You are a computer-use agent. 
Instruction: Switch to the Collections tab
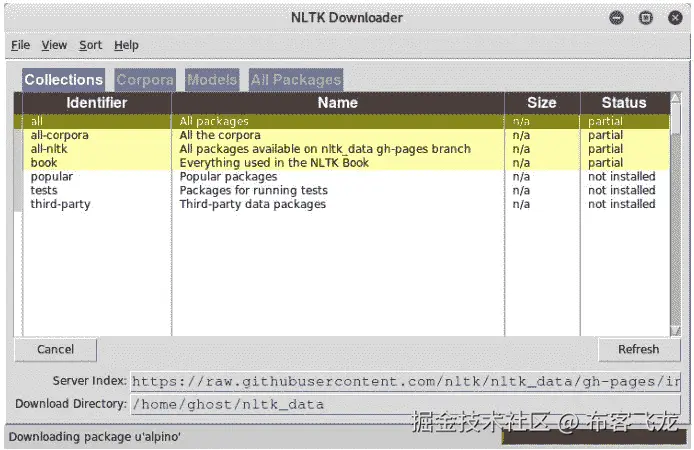coord(64,80)
